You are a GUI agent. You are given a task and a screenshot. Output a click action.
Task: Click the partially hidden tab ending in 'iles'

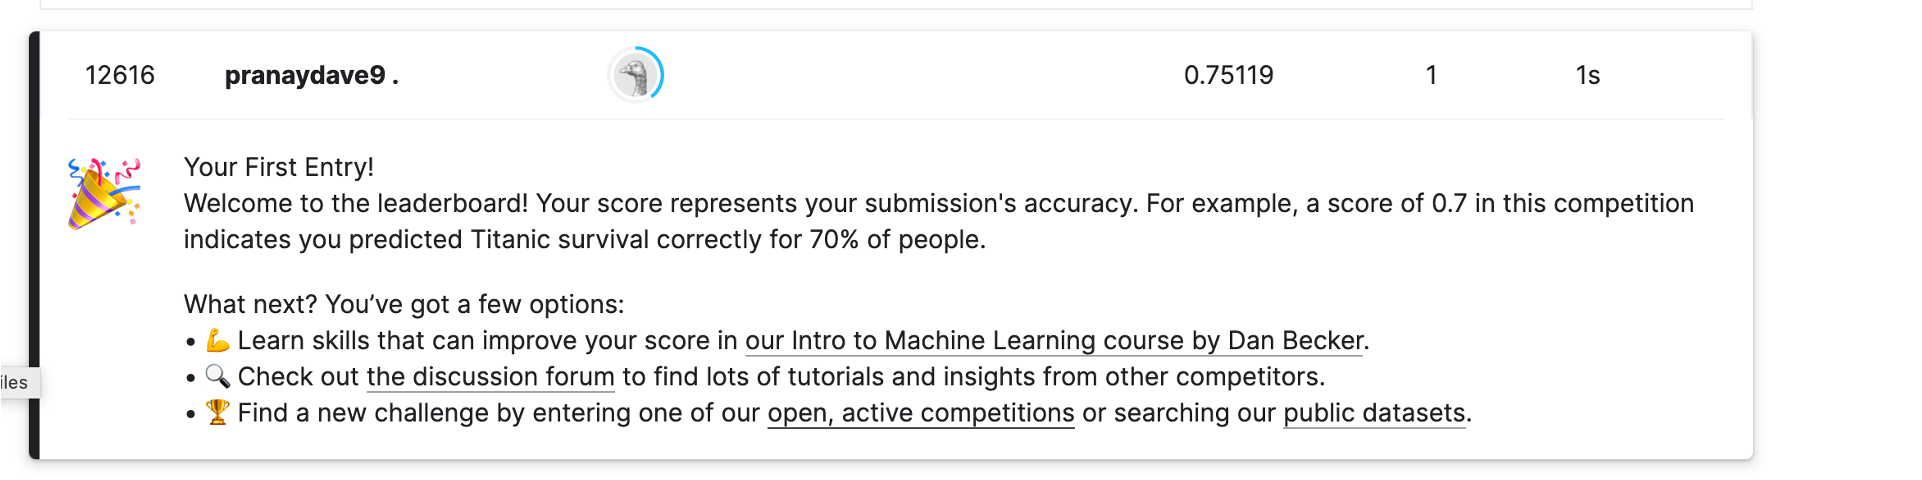point(16,383)
